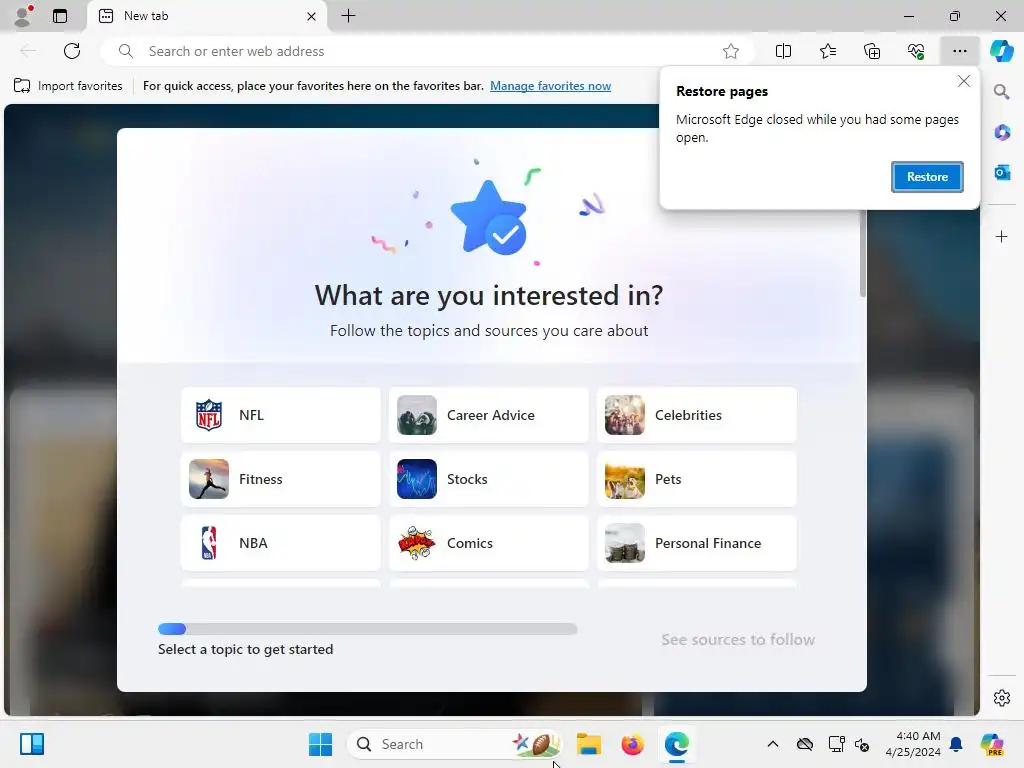
Task: Click Import favorites
Action: point(68,86)
